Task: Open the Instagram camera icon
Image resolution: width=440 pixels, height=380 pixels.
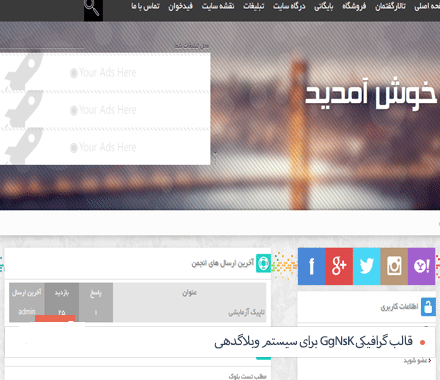Action: tap(394, 266)
